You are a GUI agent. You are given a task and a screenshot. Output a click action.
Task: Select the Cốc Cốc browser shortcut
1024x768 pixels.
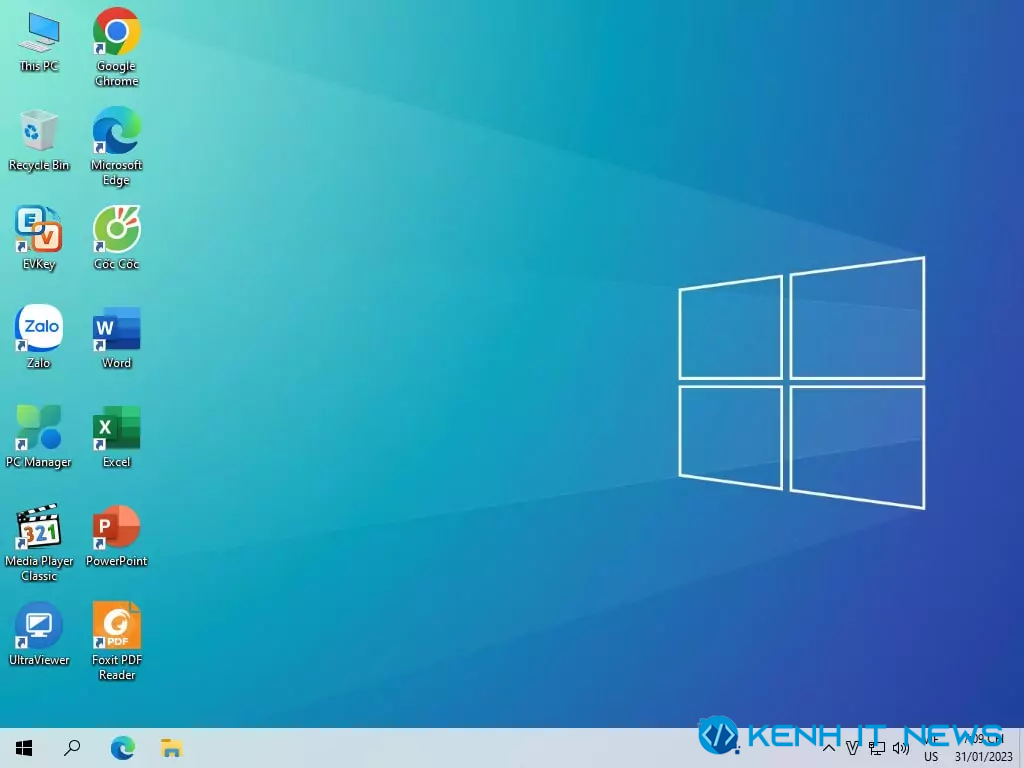(x=116, y=238)
